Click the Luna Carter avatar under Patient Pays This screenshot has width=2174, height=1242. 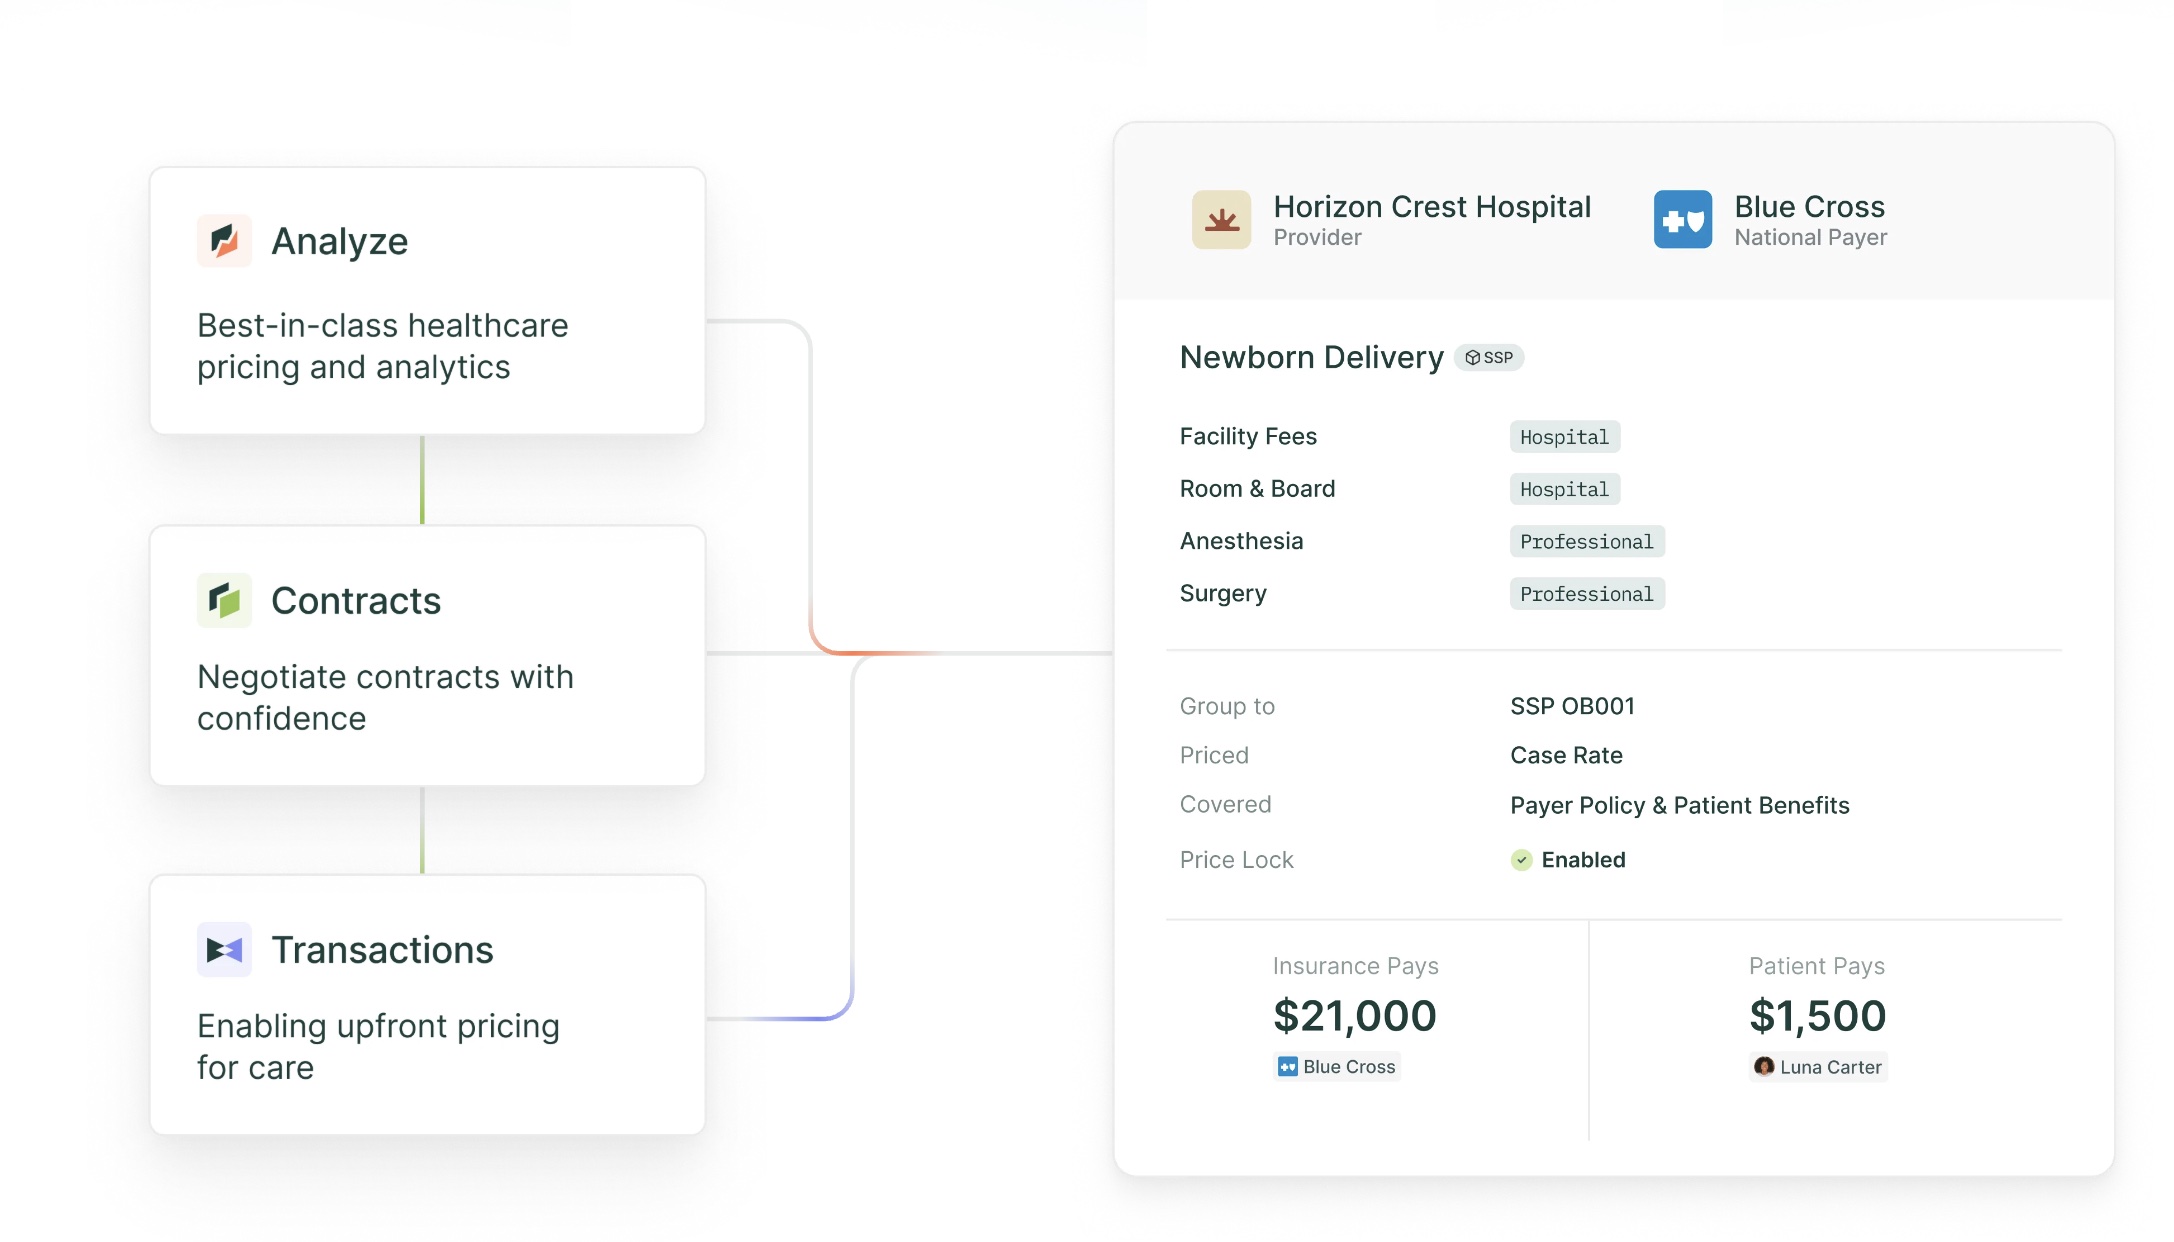point(1764,1066)
